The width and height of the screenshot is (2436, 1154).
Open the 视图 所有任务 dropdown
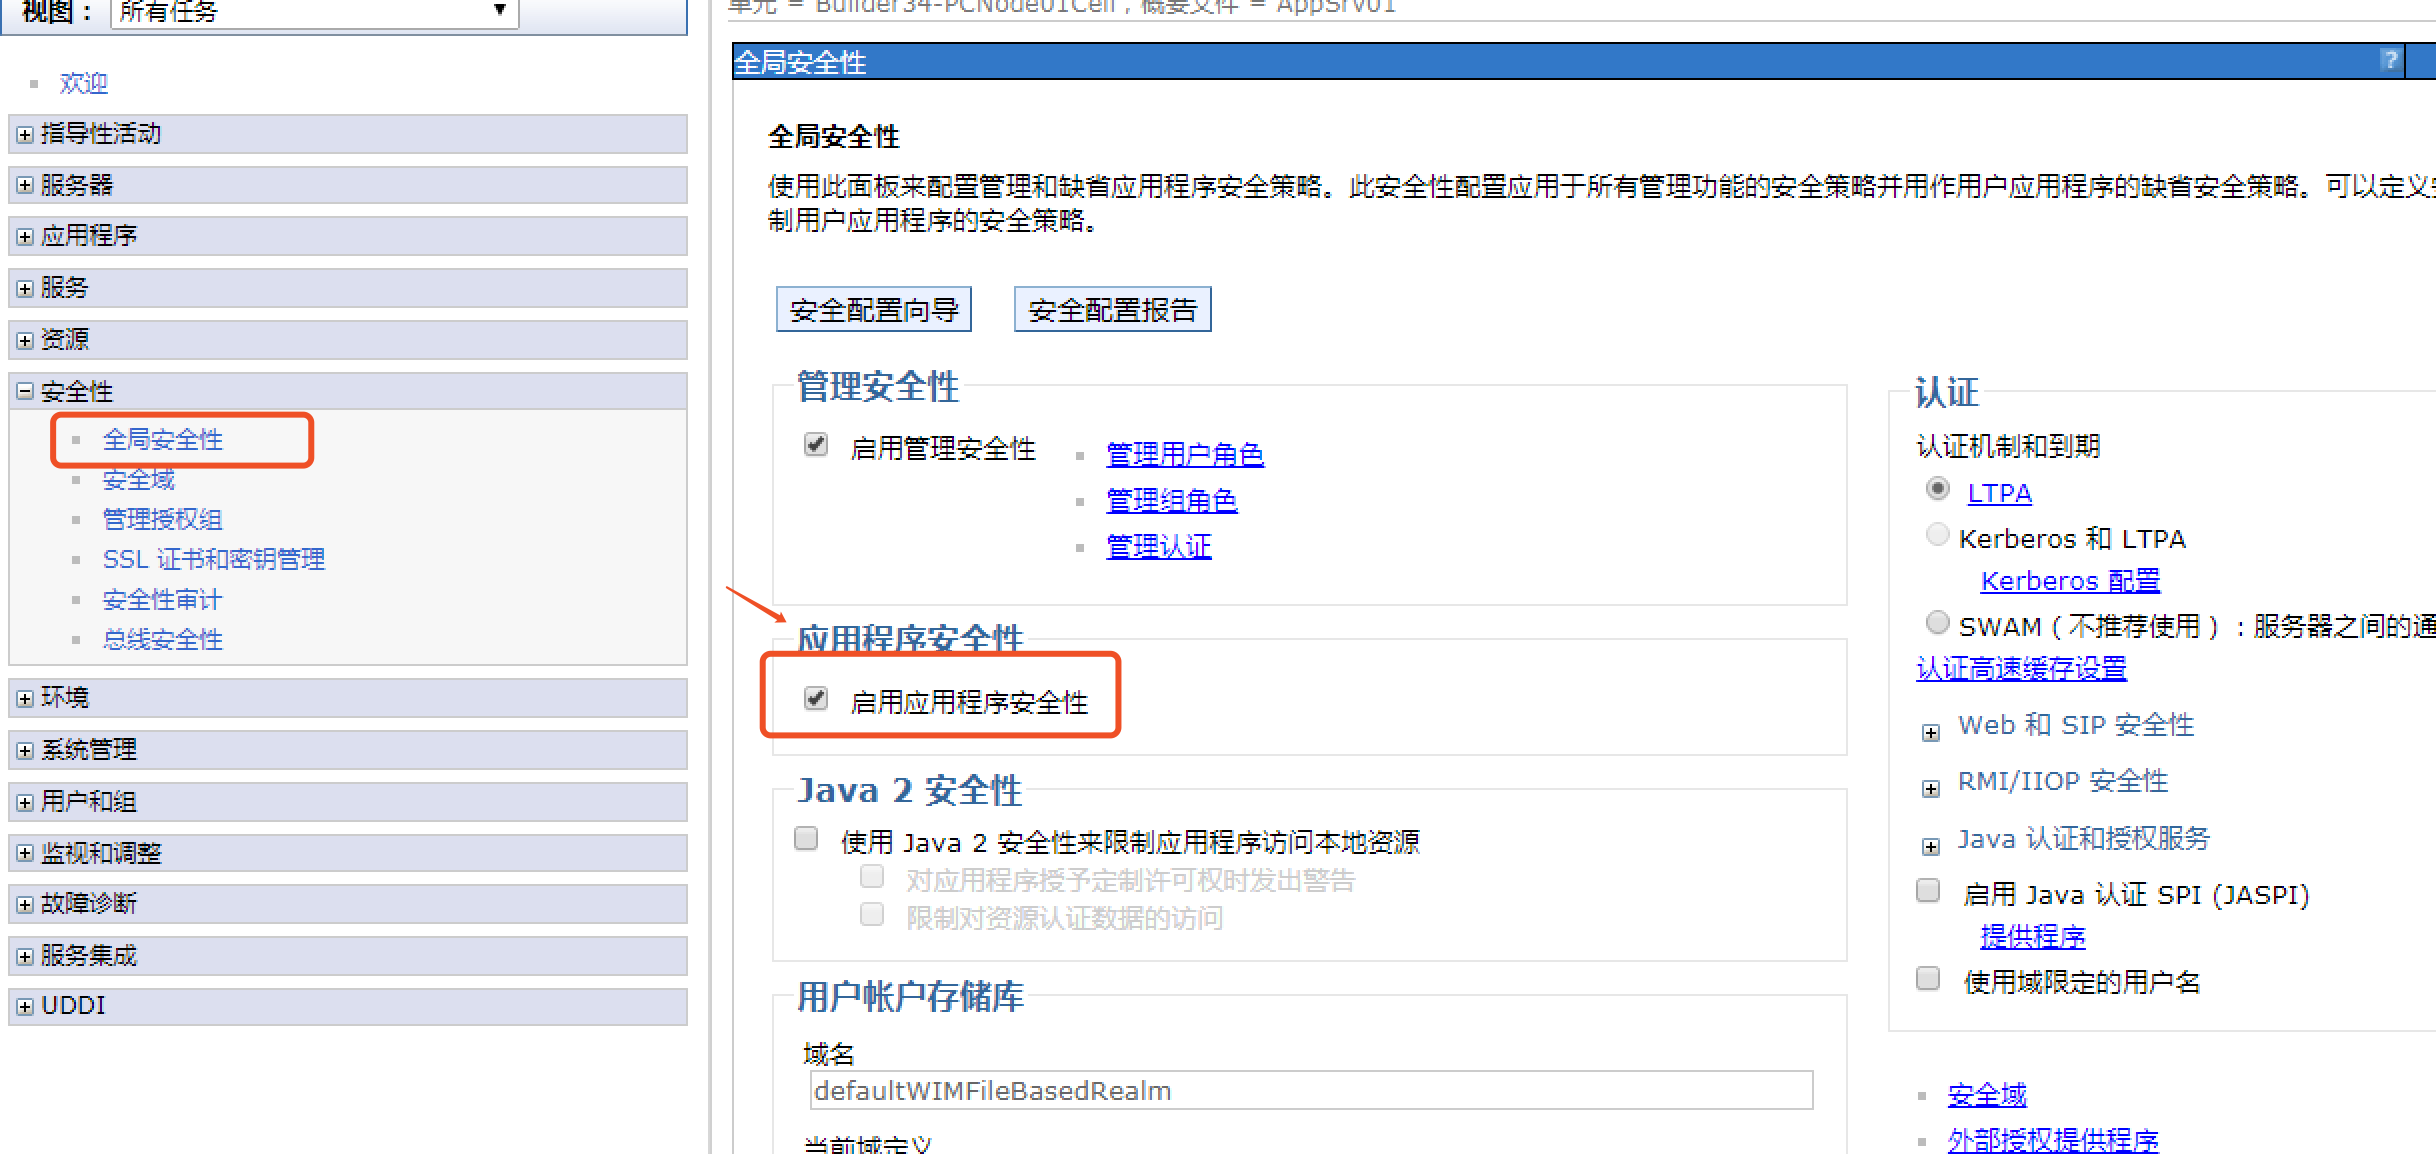point(314,12)
